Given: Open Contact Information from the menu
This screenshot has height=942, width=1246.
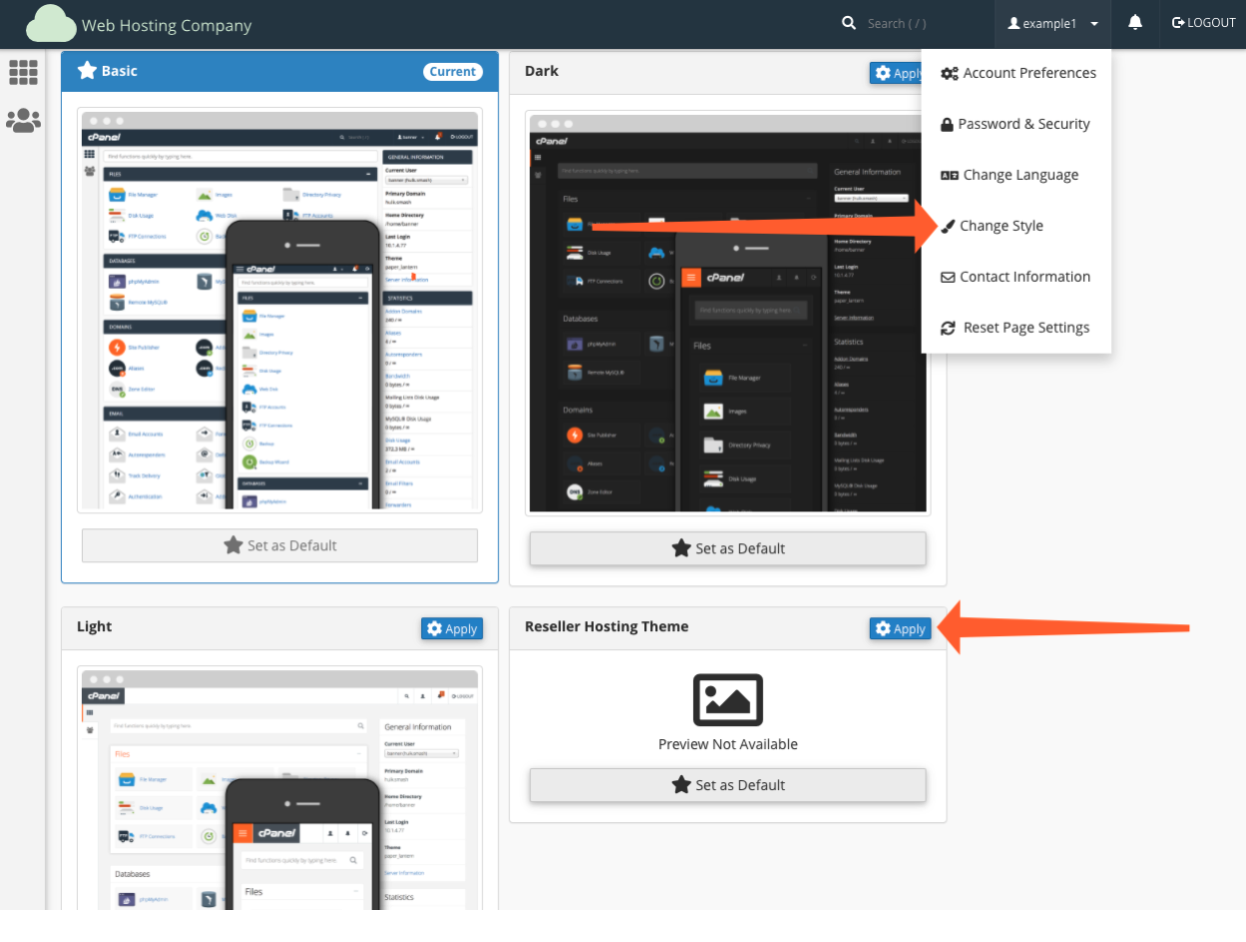Looking at the screenshot, I should [x=1015, y=277].
